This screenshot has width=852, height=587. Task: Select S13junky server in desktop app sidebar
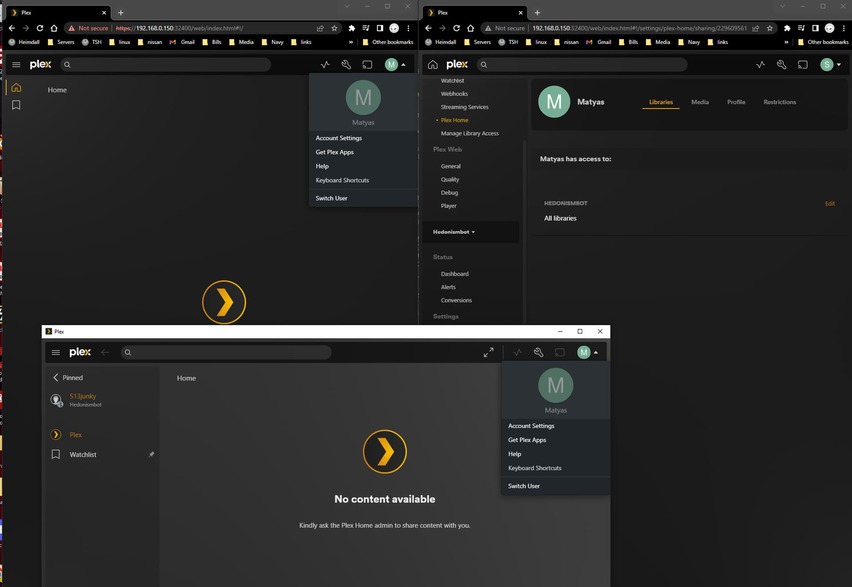pos(83,399)
